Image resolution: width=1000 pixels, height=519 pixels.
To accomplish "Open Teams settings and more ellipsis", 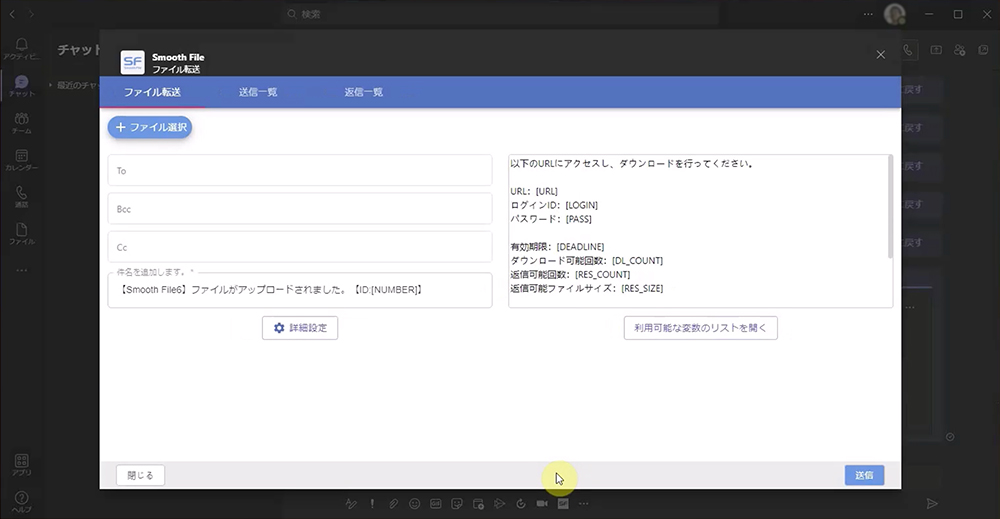I will 868,14.
